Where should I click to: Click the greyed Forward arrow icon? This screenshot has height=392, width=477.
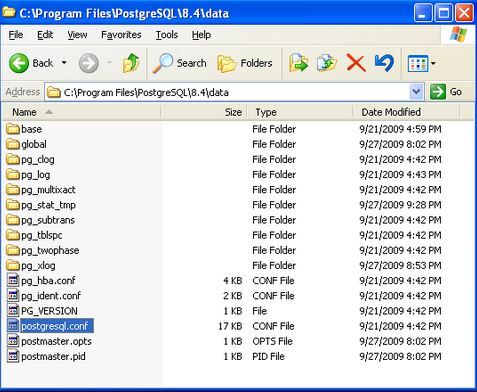coord(89,63)
